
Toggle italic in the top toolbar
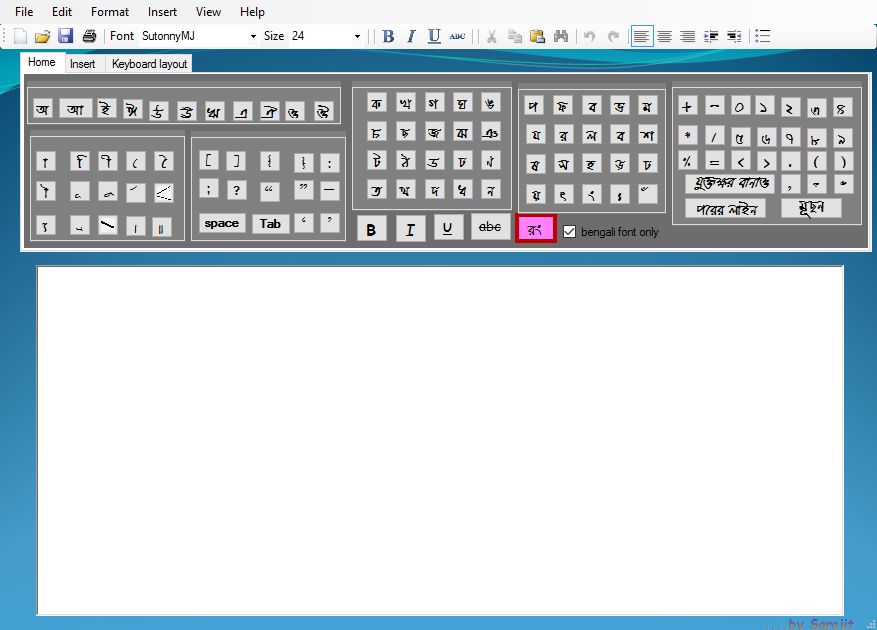[411, 36]
